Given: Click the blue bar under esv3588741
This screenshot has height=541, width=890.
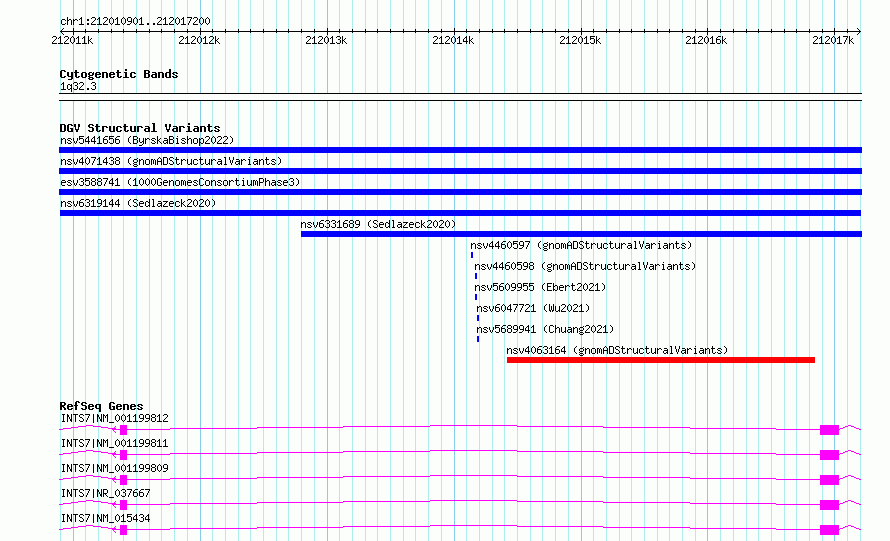Looking at the screenshot, I should pos(460,192).
